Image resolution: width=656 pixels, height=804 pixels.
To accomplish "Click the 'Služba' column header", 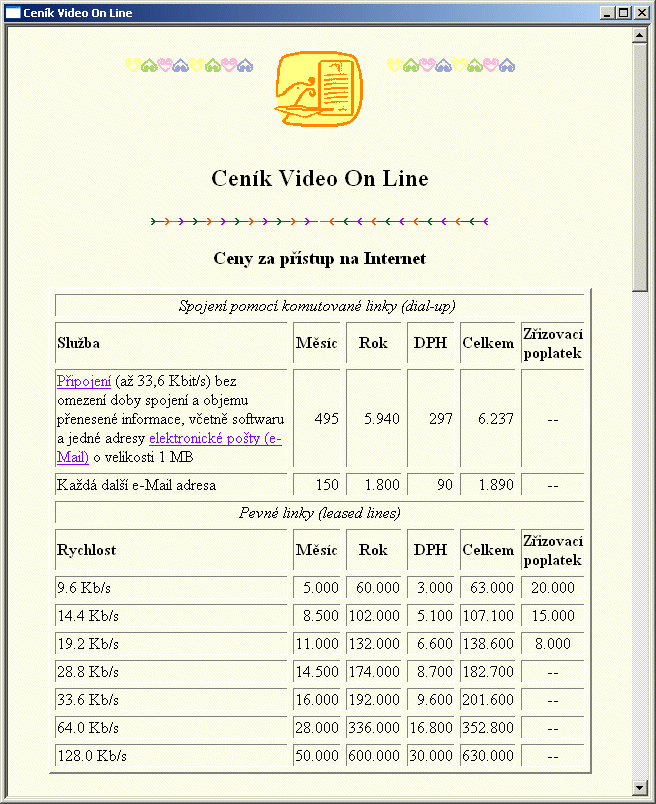I will (171, 343).
